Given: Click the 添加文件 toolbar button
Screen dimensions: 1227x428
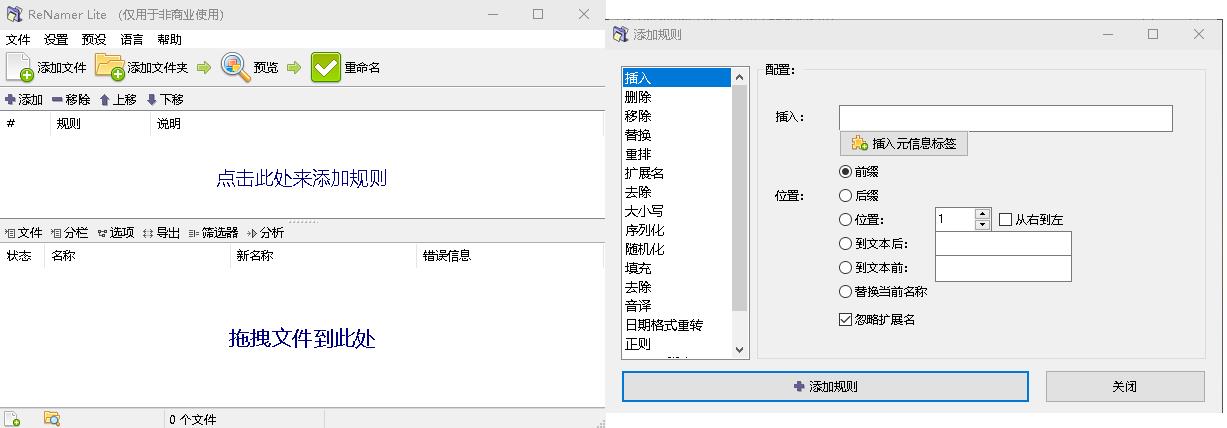Looking at the screenshot, I should [46, 68].
